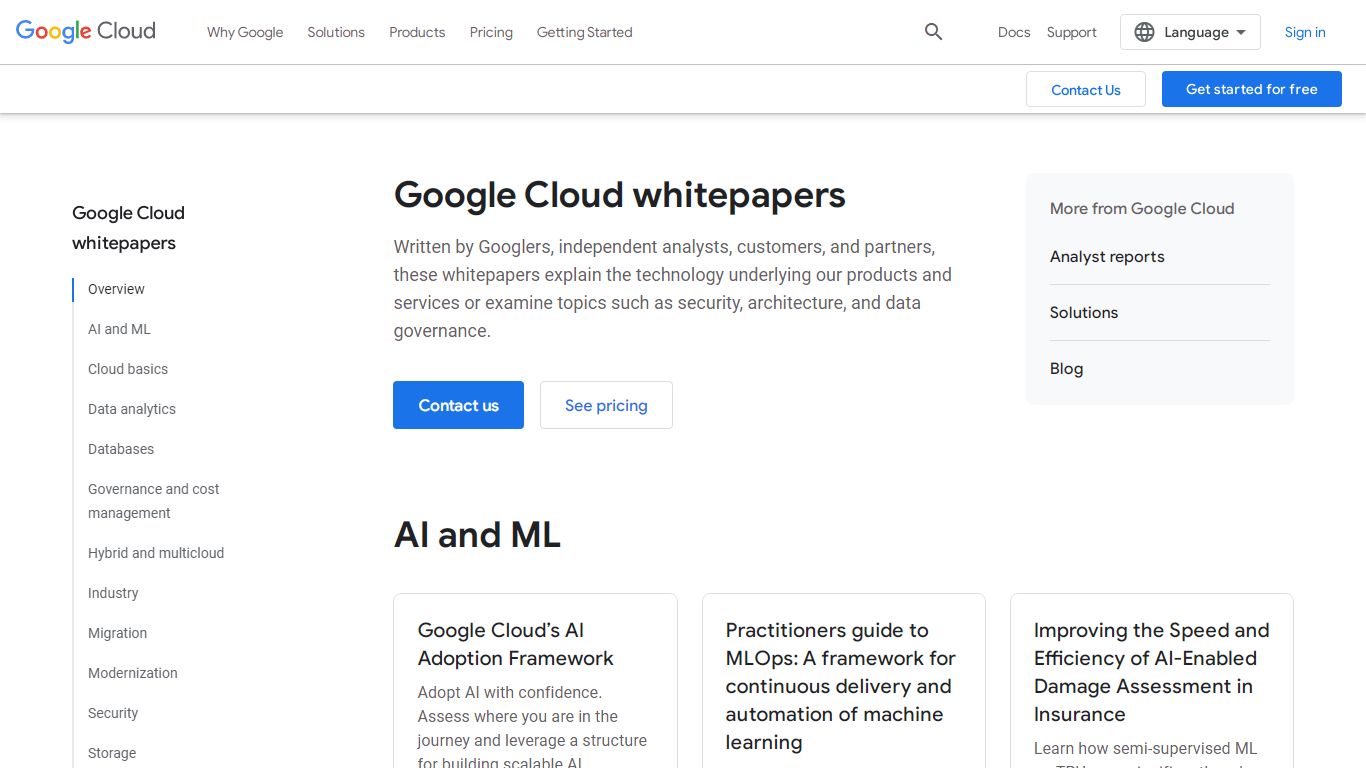
Task: Click the Google Cloud whitepapers sidebar heading
Action: coord(128,228)
